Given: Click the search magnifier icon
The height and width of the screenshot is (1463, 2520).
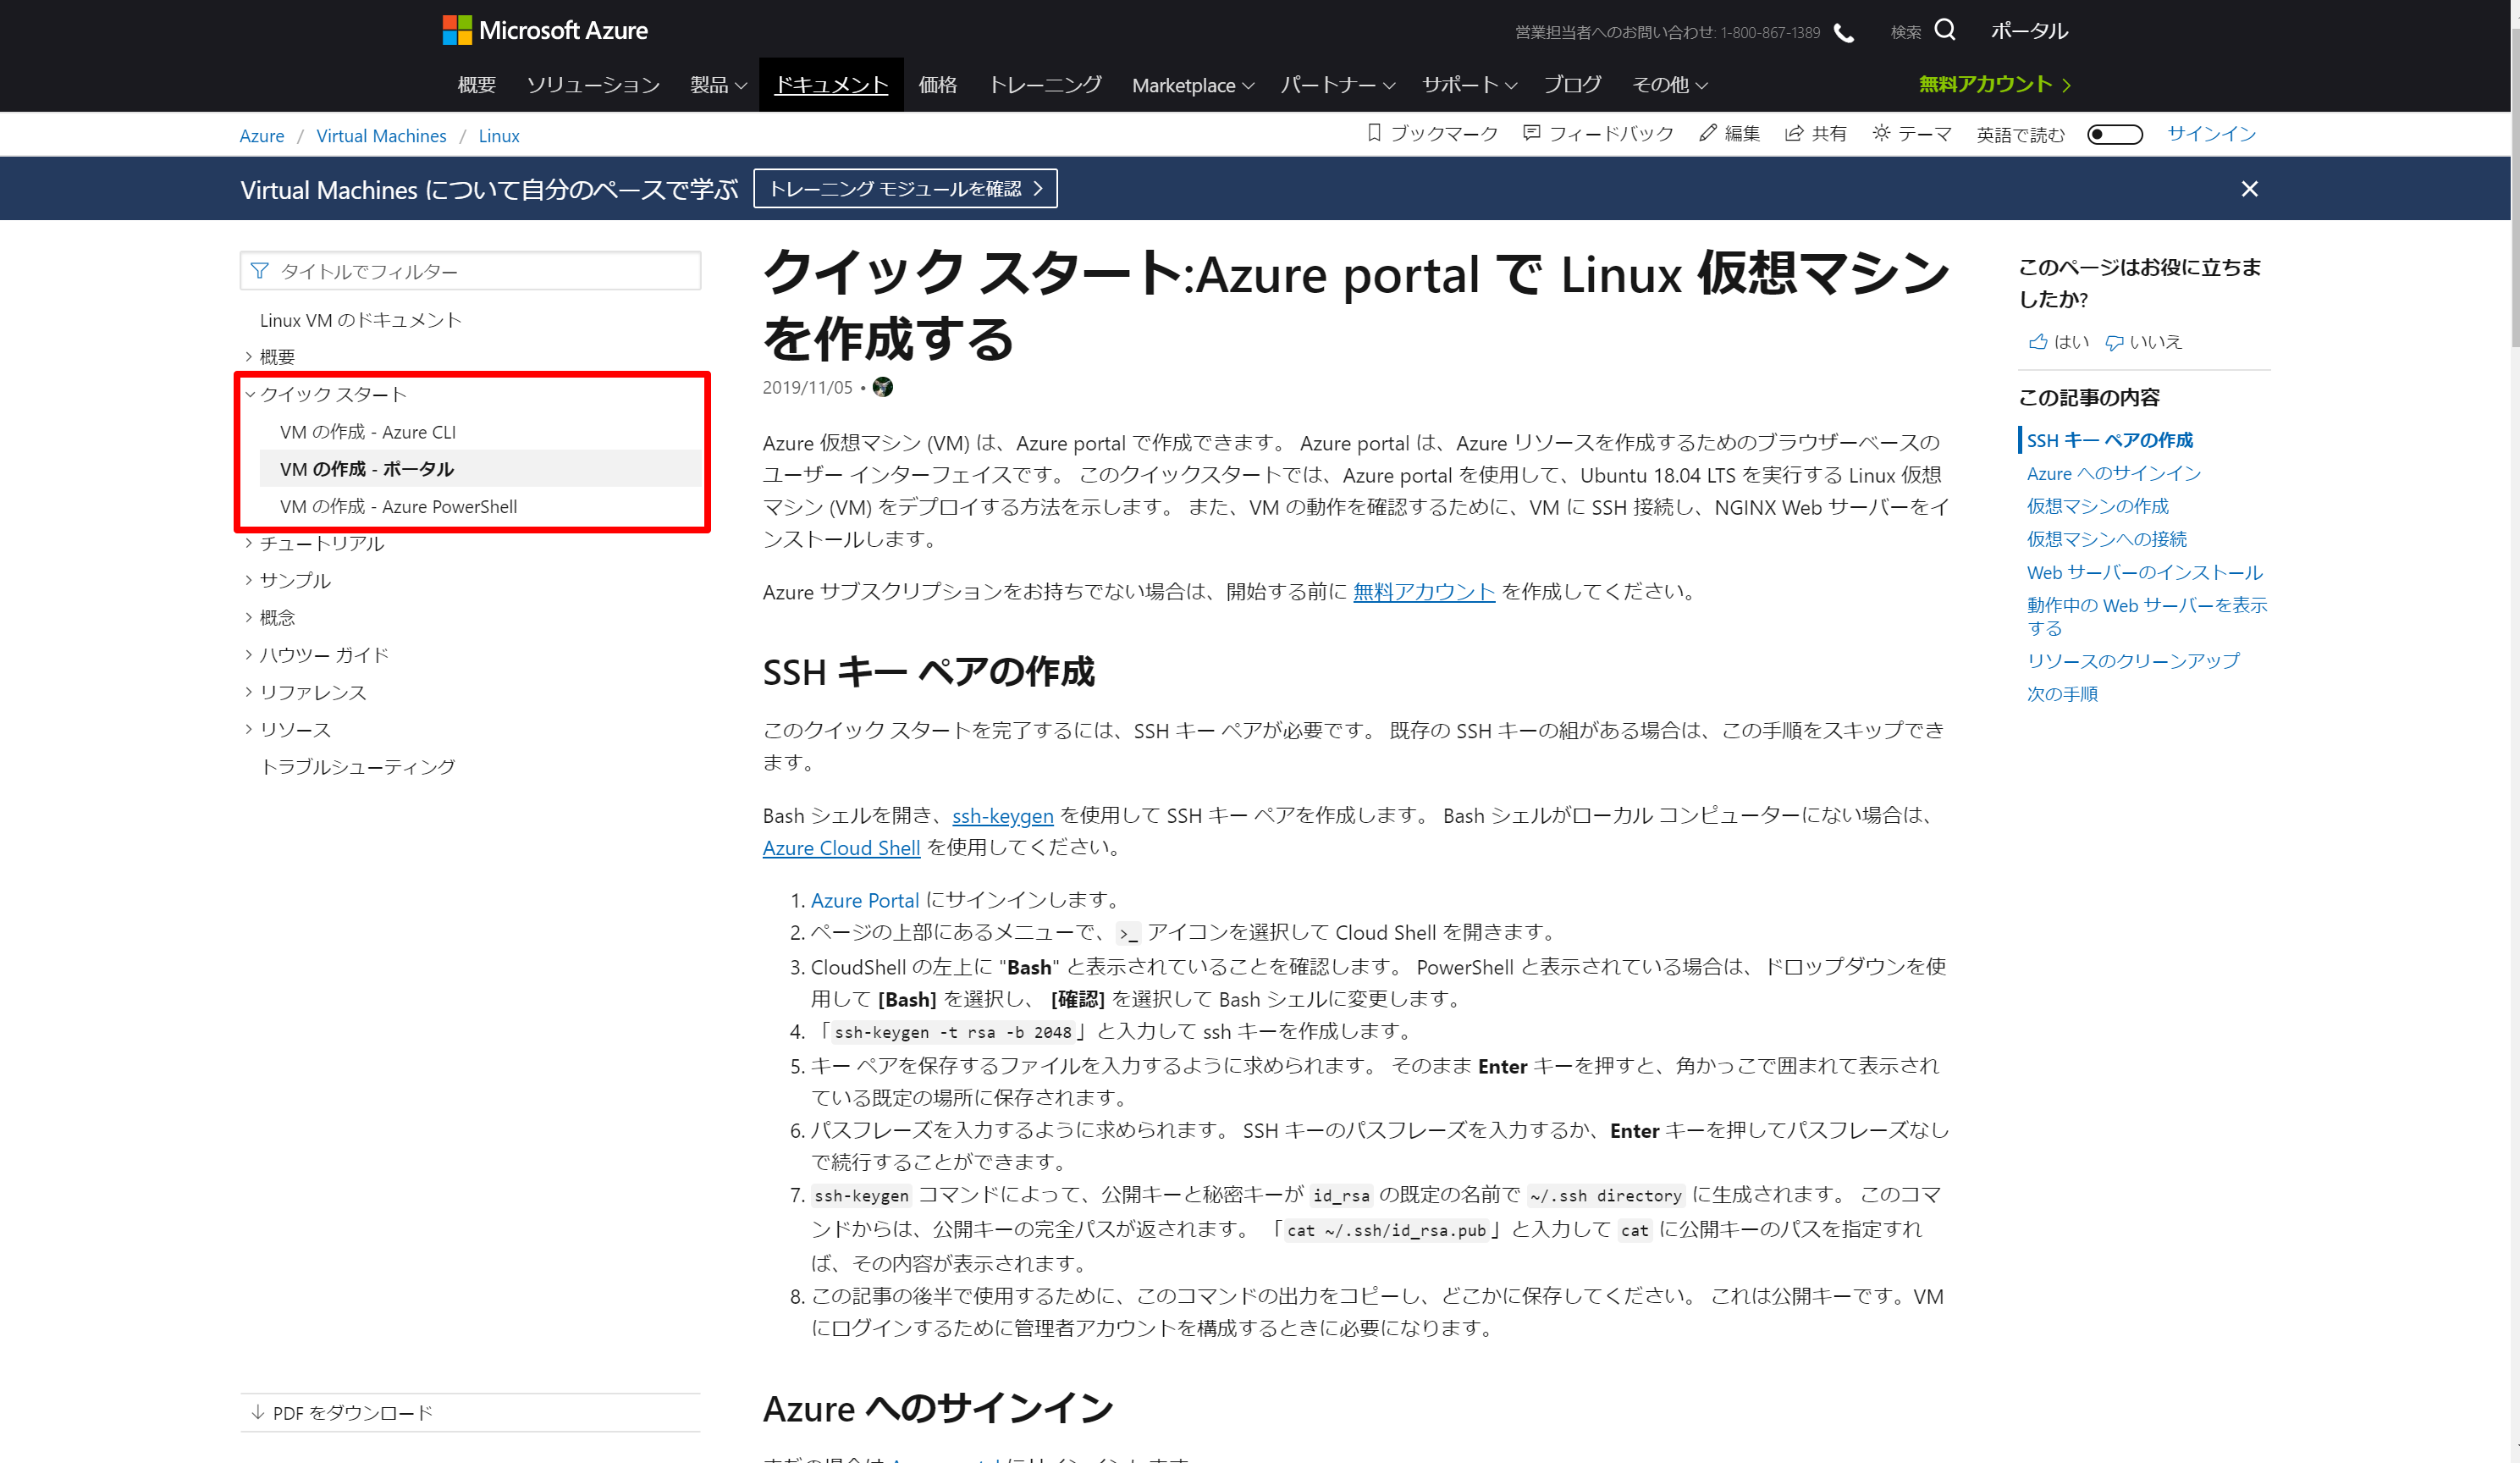Looking at the screenshot, I should point(1944,30).
